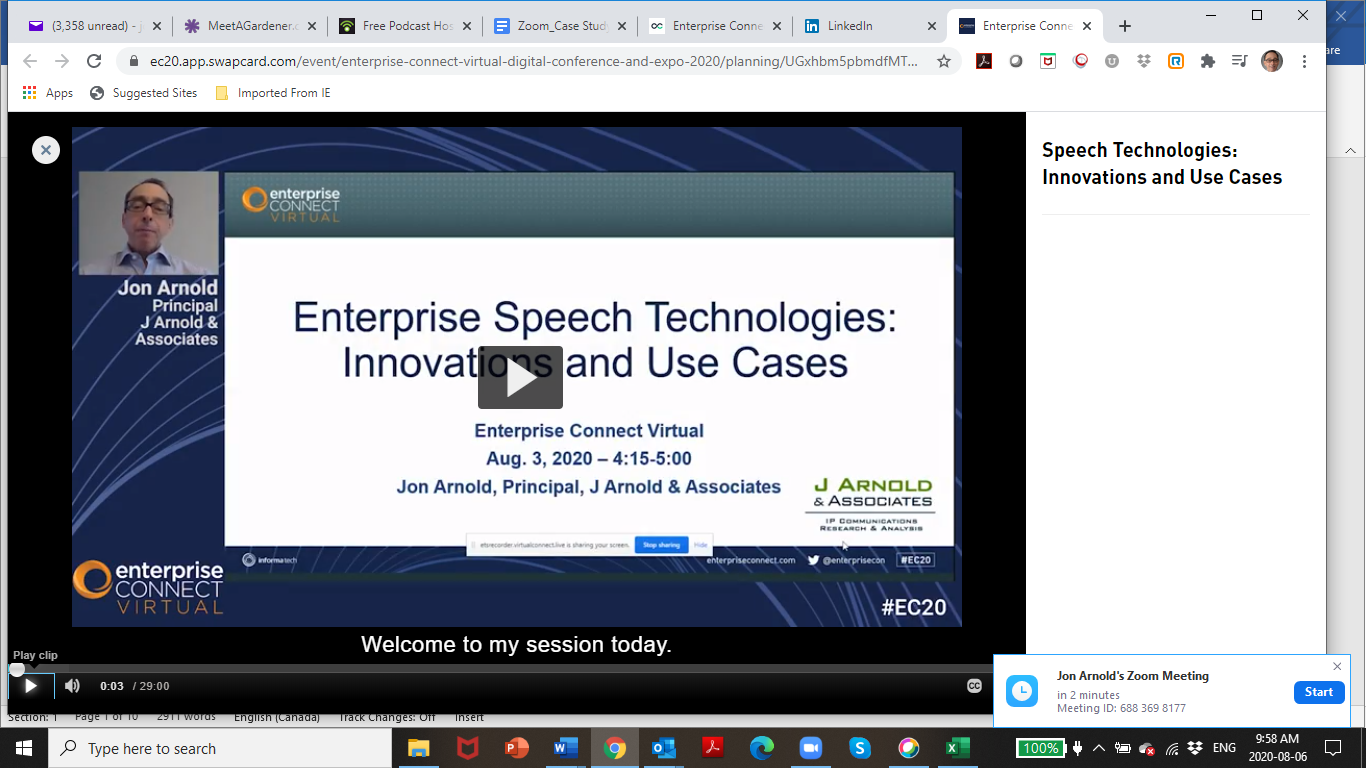Go back to the previous page
Viewport: 1366px width, 768px height.
point(30,61)
